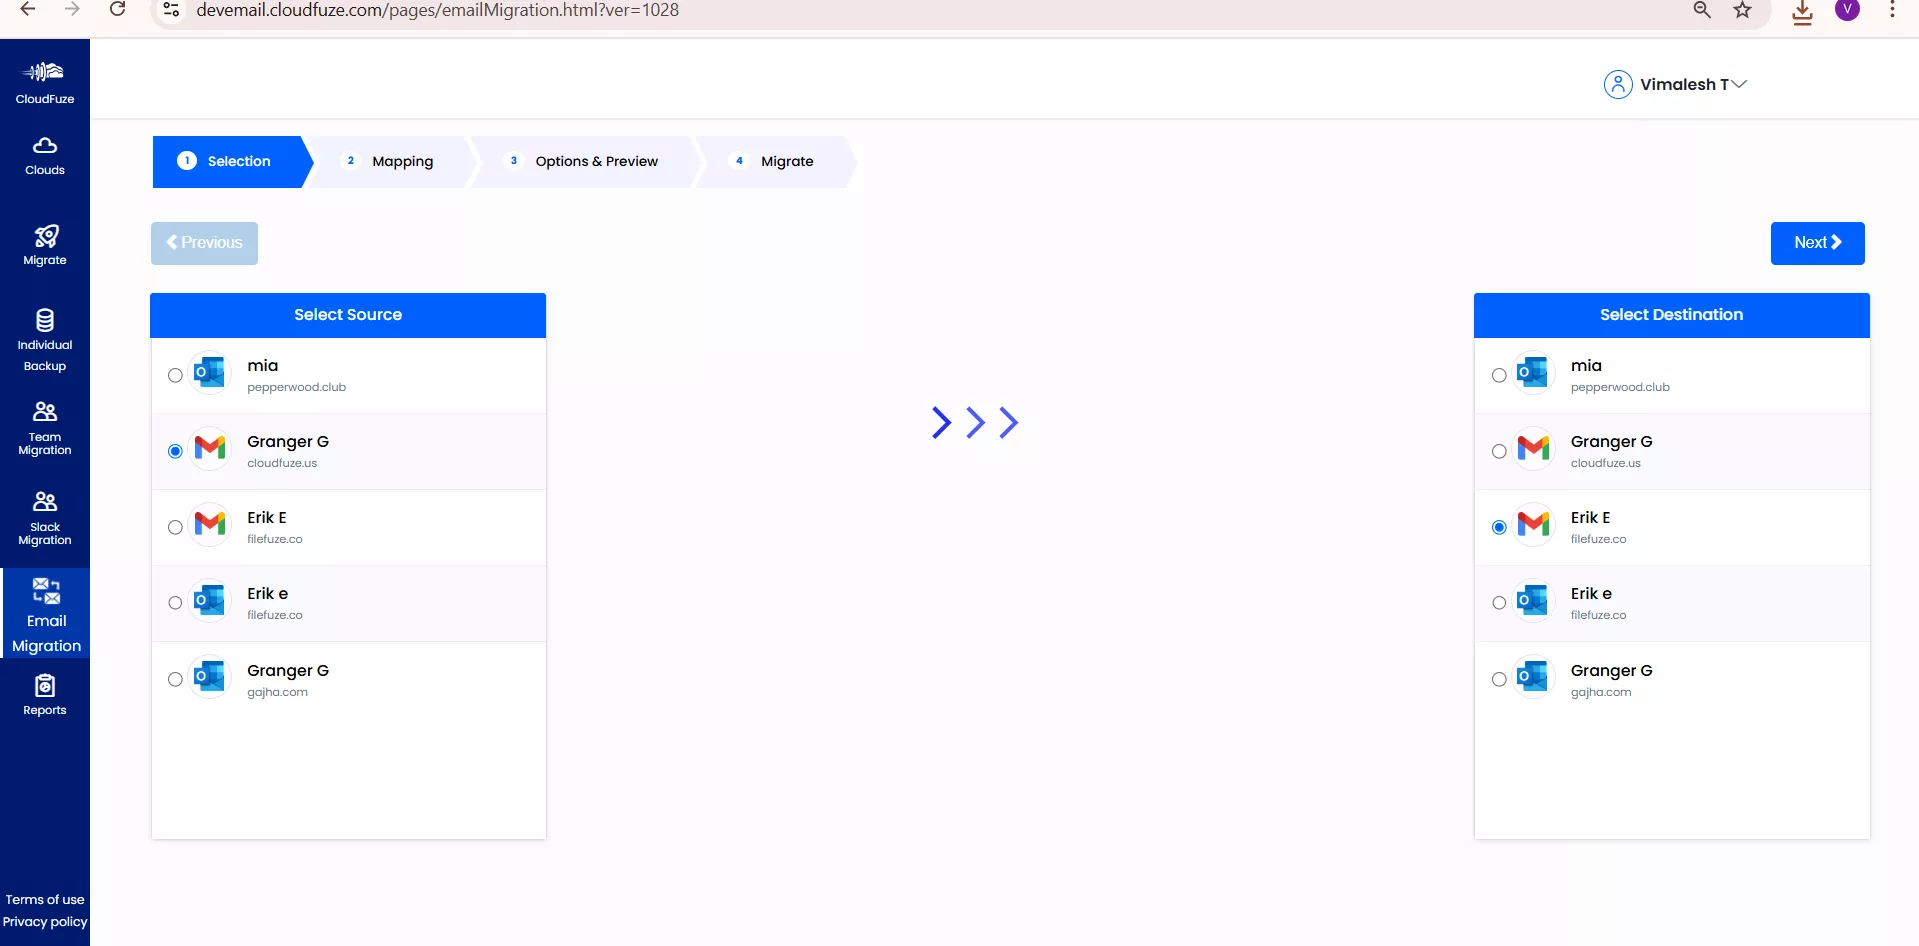This screenshot has width=1919, height=946.
Task: Select destination mia radio button
Action: tap(1499, 376)
